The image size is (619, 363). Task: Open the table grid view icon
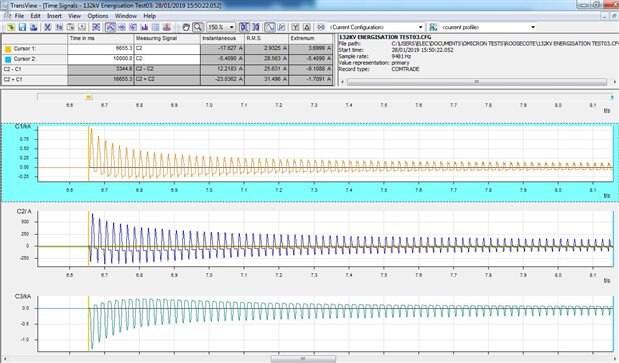point(156,27)
